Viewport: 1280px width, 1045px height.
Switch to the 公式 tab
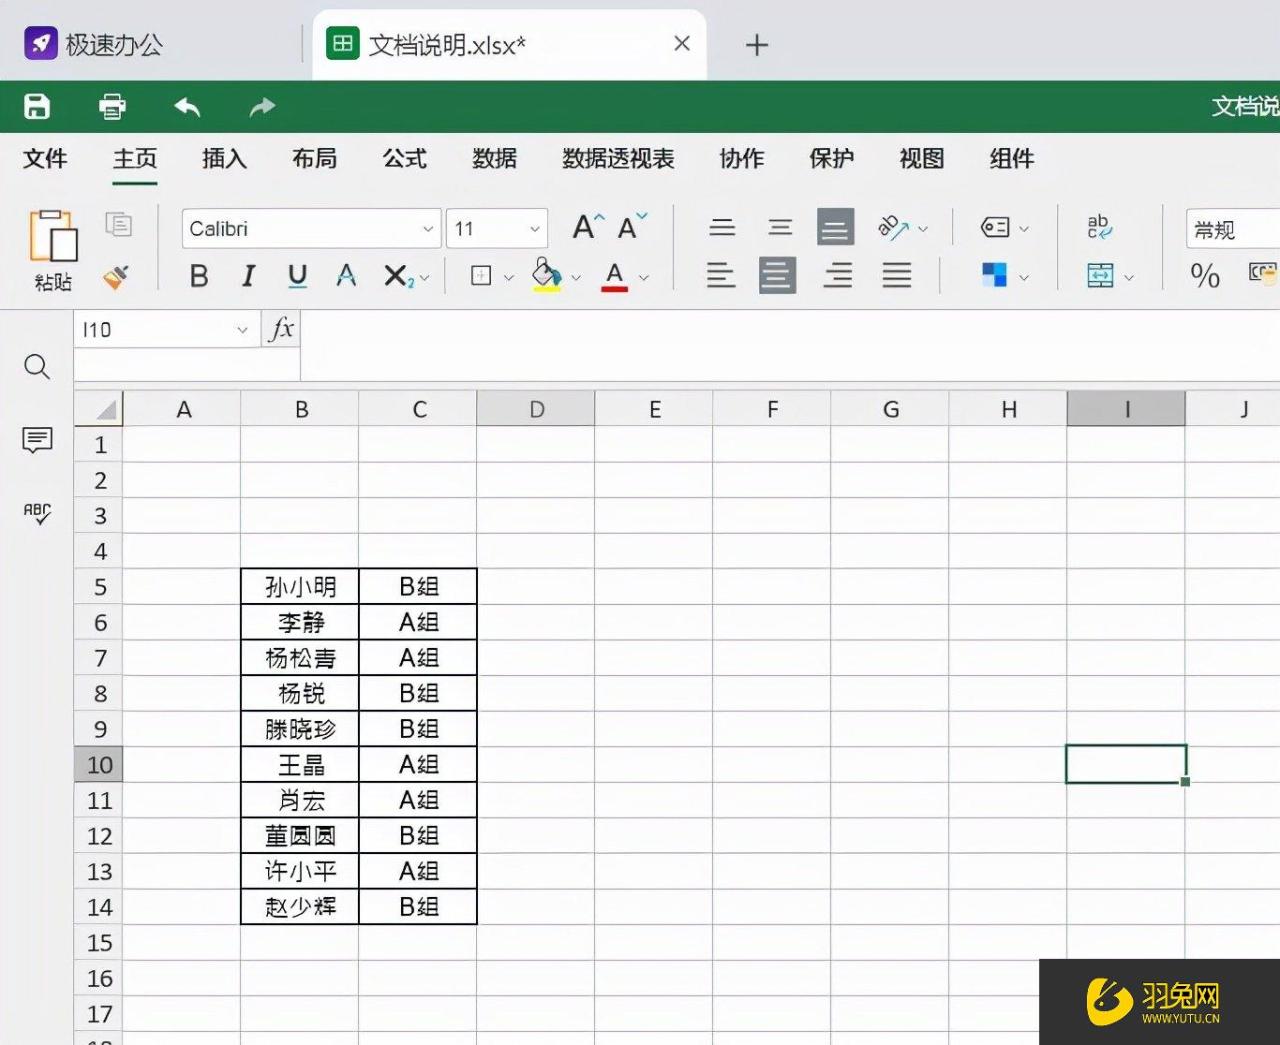[x=404, y=159]
